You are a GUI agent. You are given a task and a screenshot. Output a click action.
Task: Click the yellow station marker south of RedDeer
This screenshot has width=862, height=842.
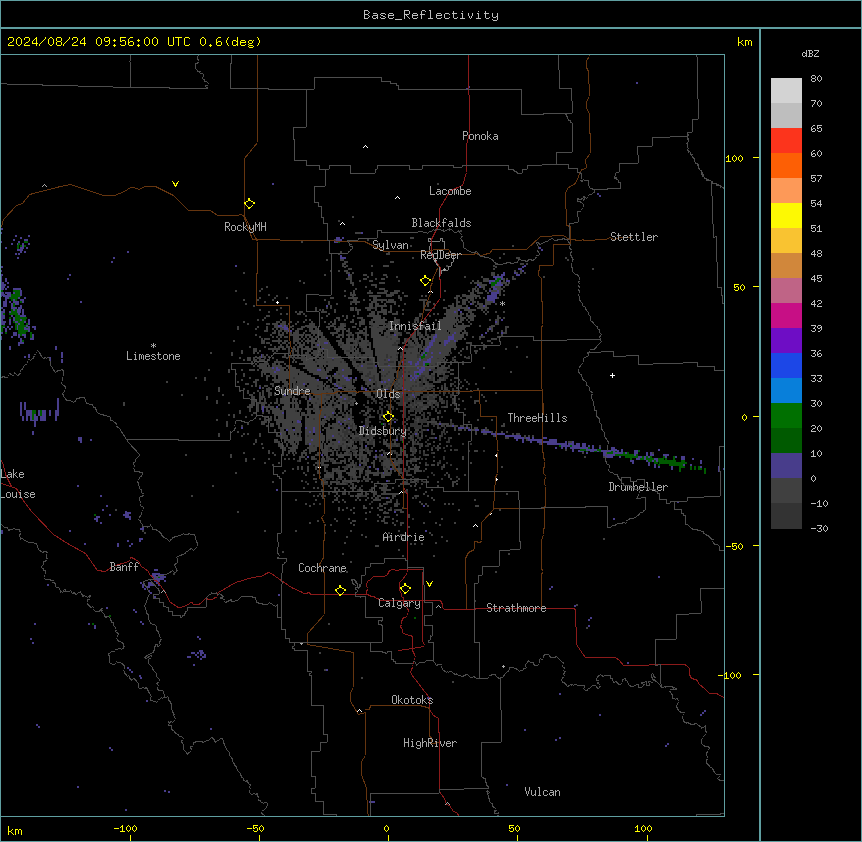point(425,281)
